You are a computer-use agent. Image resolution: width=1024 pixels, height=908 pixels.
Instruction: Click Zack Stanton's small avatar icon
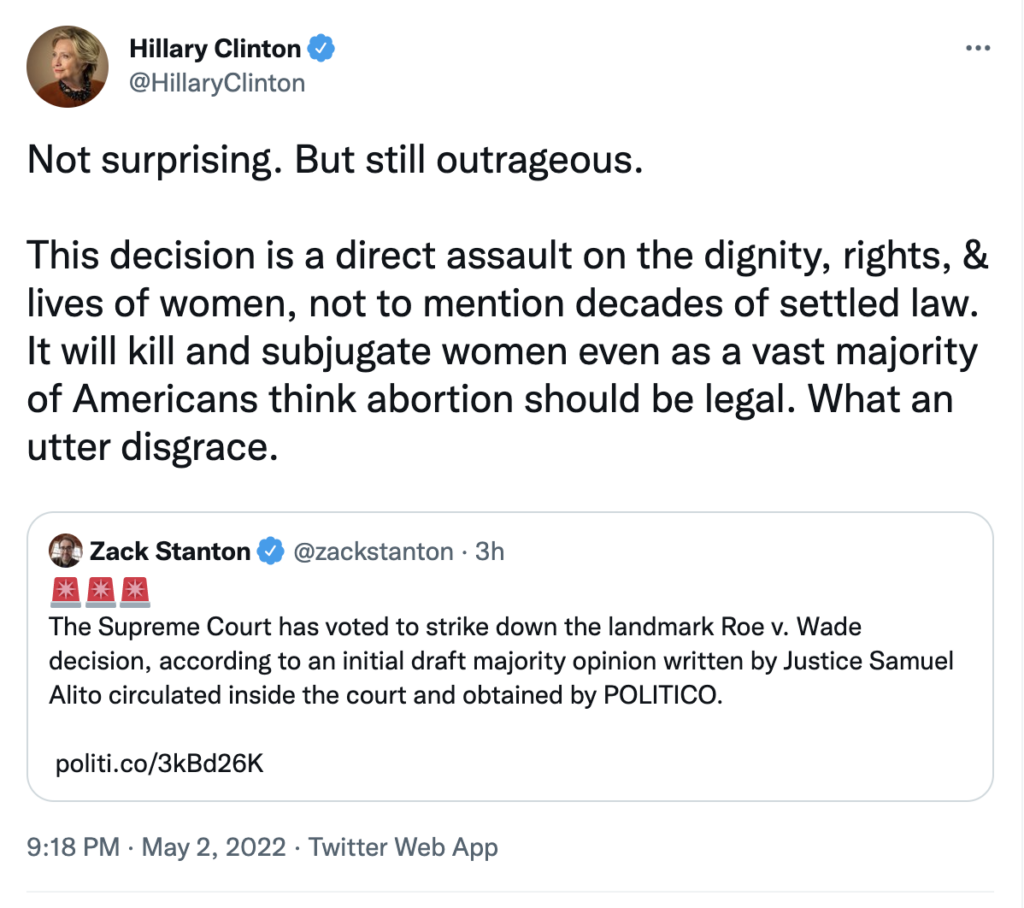[66, 551]
